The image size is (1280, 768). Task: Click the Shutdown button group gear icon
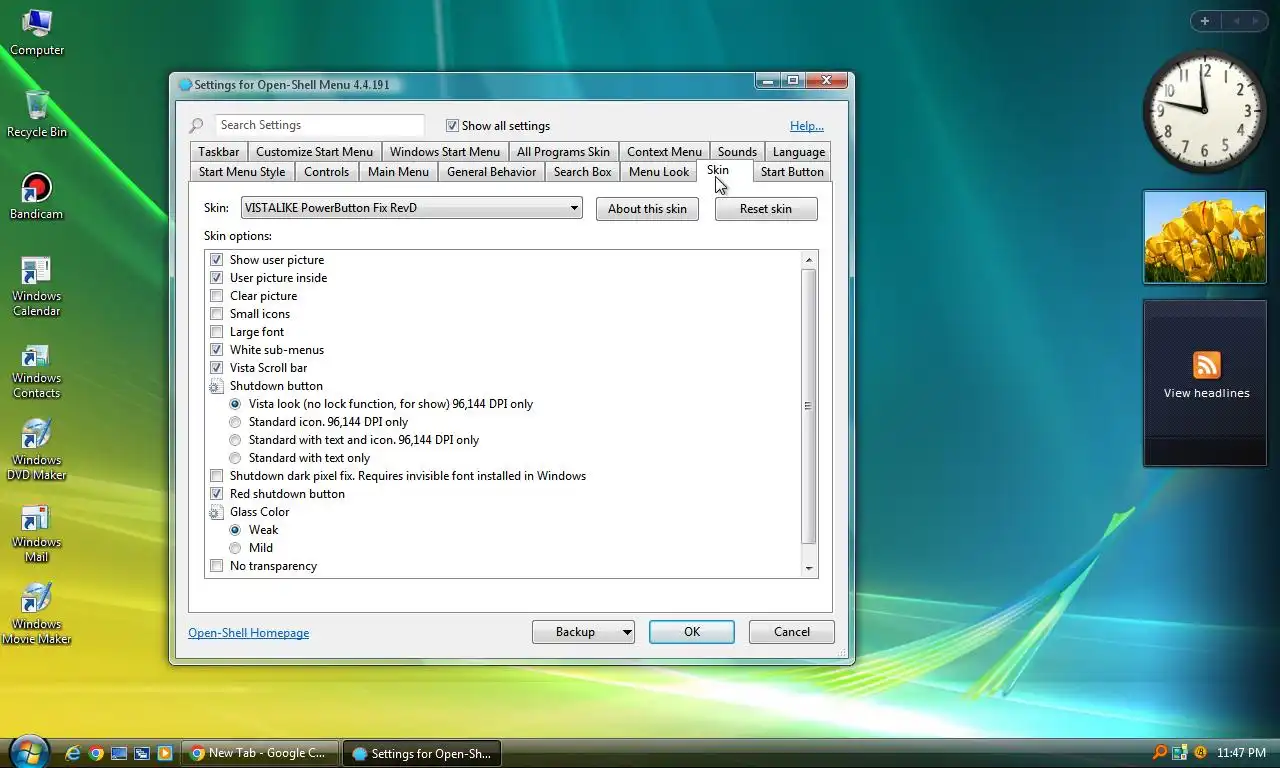(x=217, y=386)
